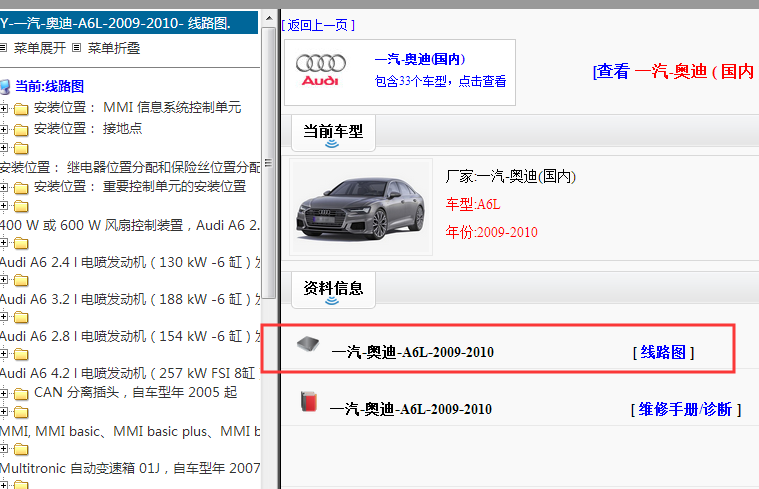Click the gray book icon beside 线路图 row
This screenshot has height=489, width=759.
pyautogui.click(x=308, y=344)
